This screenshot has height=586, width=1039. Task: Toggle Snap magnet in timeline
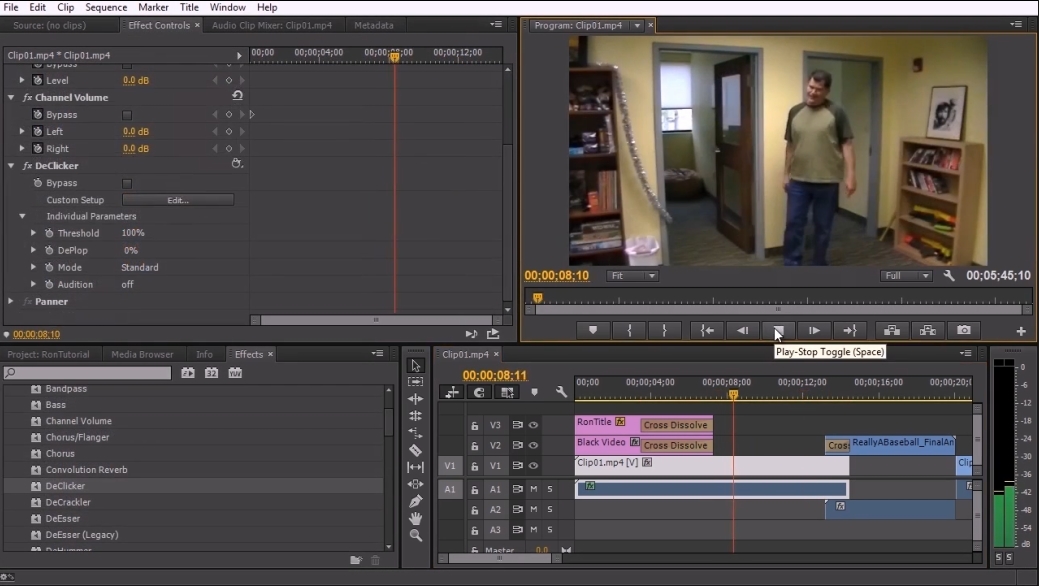pos(479,392)
